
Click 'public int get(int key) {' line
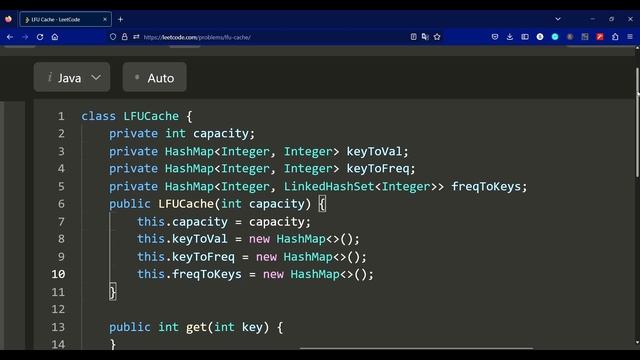click(x=196, y=327)
